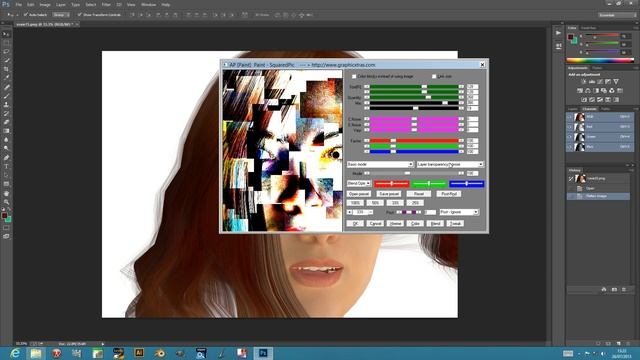Add a Levels adjustment

pyautogui.click(x=591, y=82)
